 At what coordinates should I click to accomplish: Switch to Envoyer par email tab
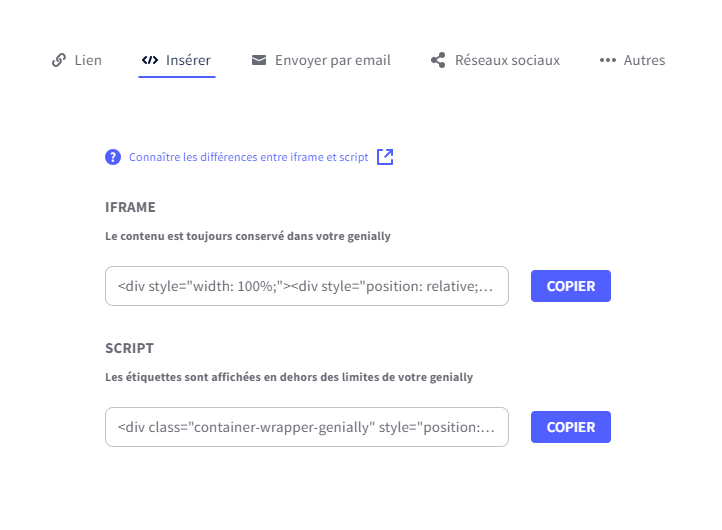(x=334, y=60)
